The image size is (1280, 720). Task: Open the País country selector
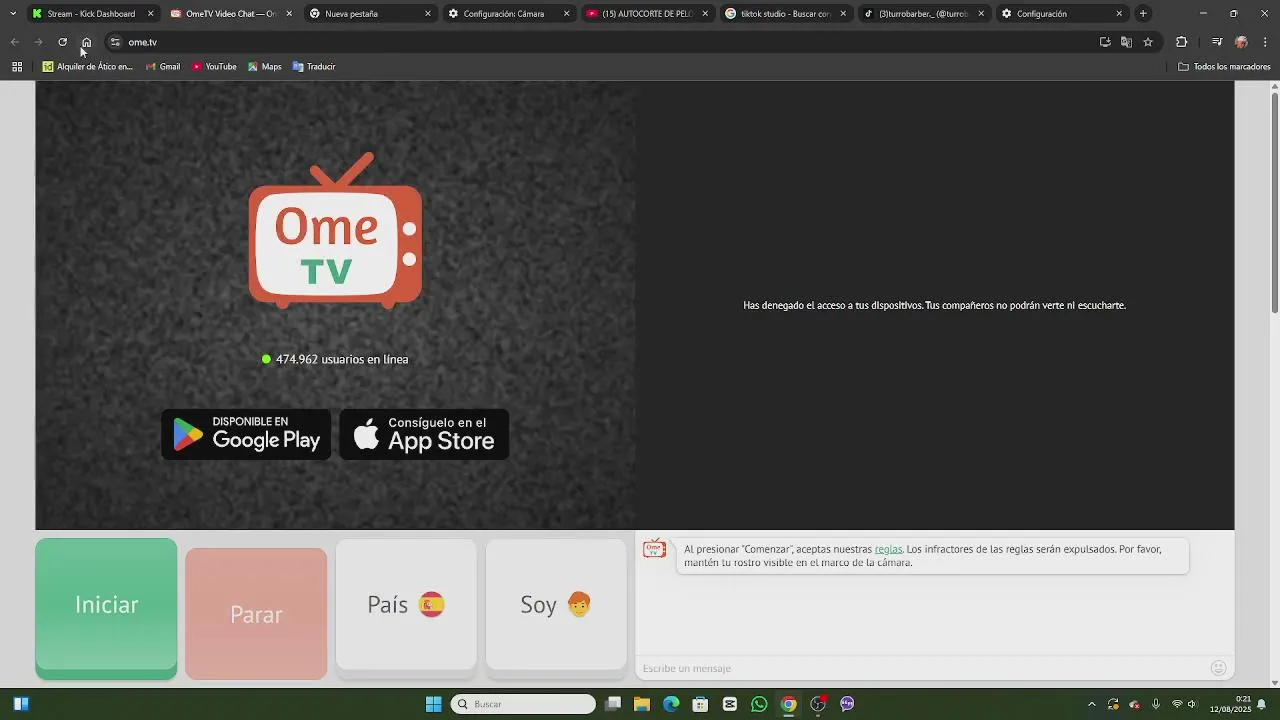(406, 605)
